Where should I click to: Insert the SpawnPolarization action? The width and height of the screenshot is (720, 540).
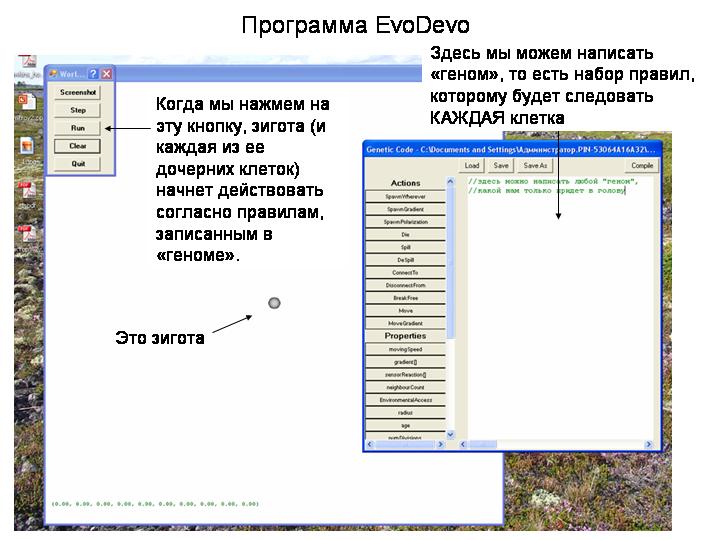tap(405, 222)
